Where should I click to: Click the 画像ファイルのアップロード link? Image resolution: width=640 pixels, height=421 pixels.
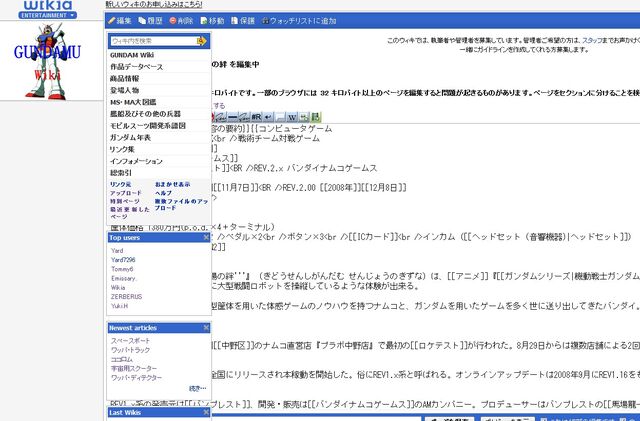pos(181,205)
